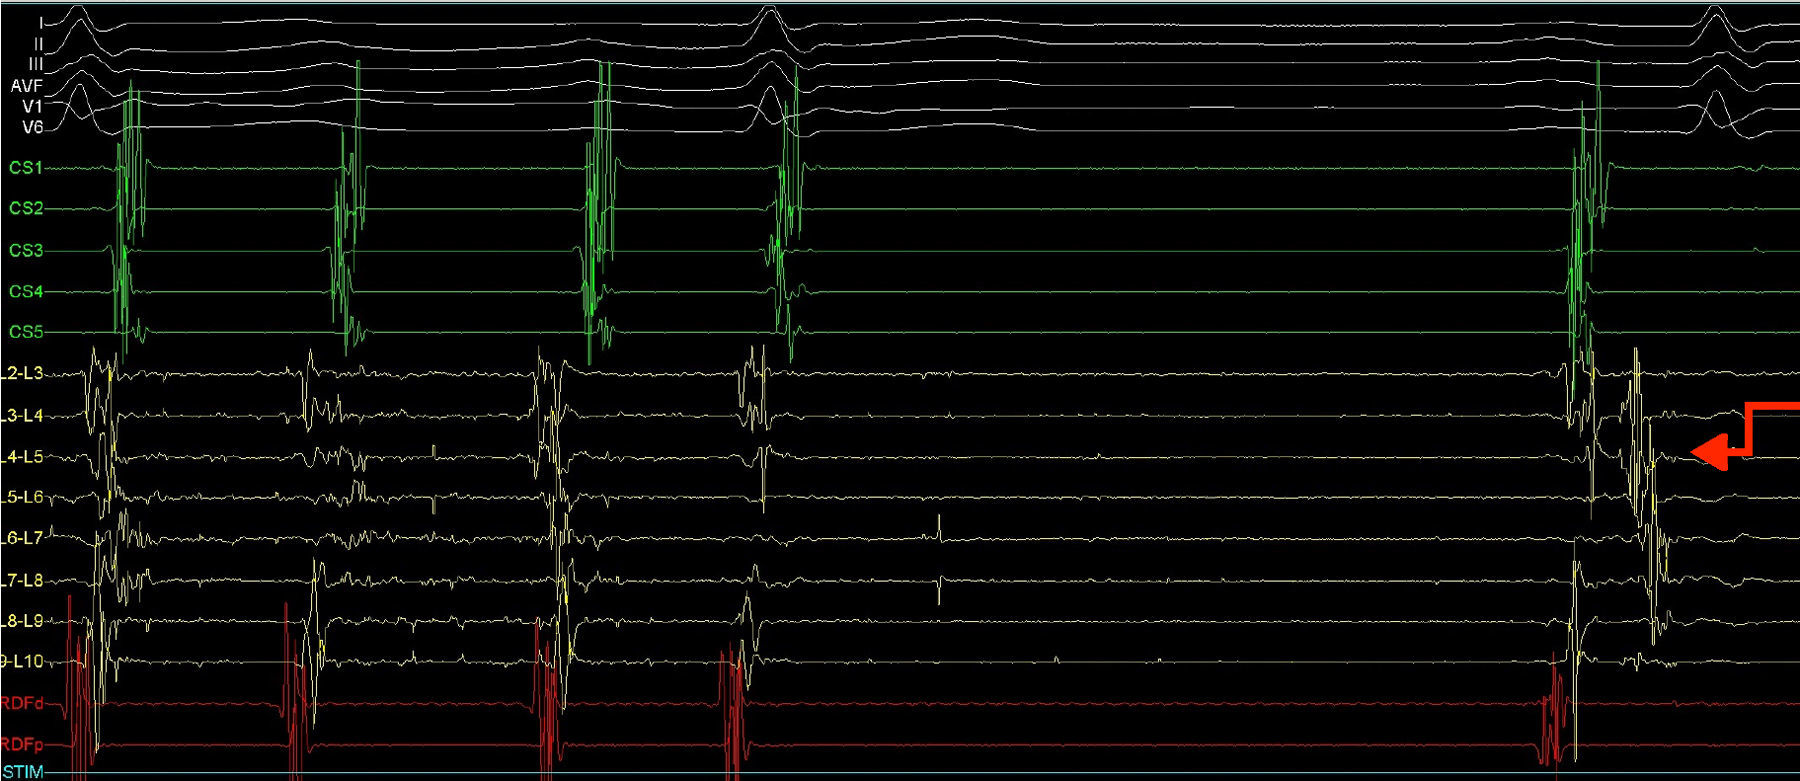This screenshot has height=781, width=1800.
Task: Click the L9-L10 channel label
Action: pos(22,662)
